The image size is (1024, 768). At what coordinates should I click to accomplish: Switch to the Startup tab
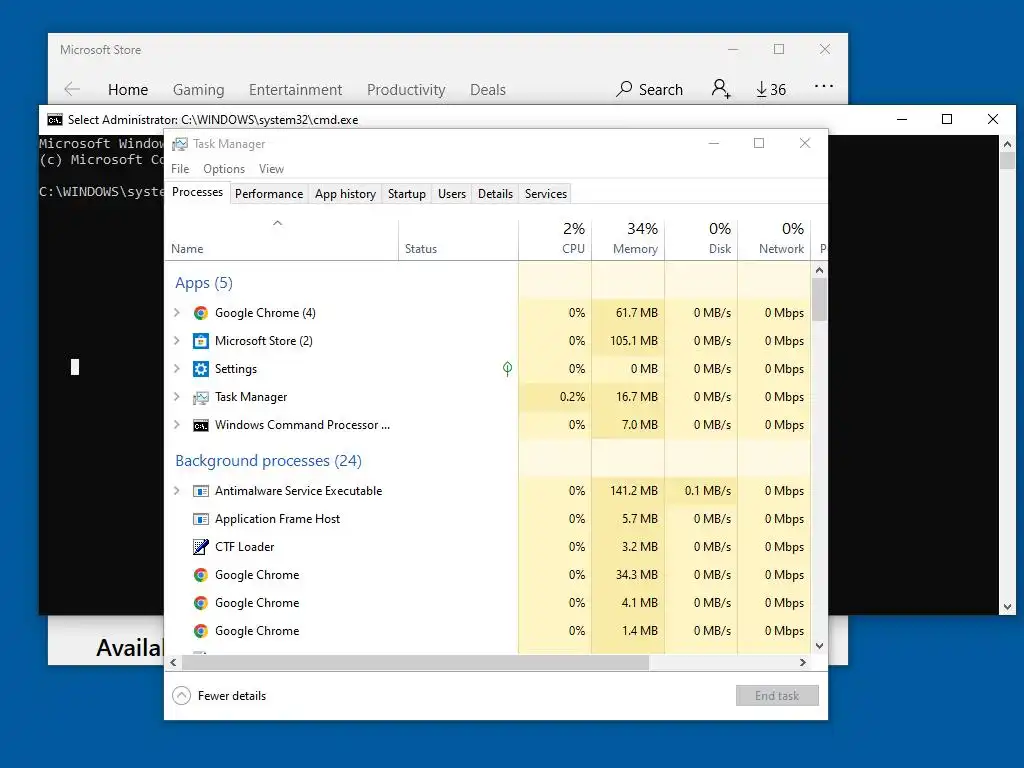[407, 194]
